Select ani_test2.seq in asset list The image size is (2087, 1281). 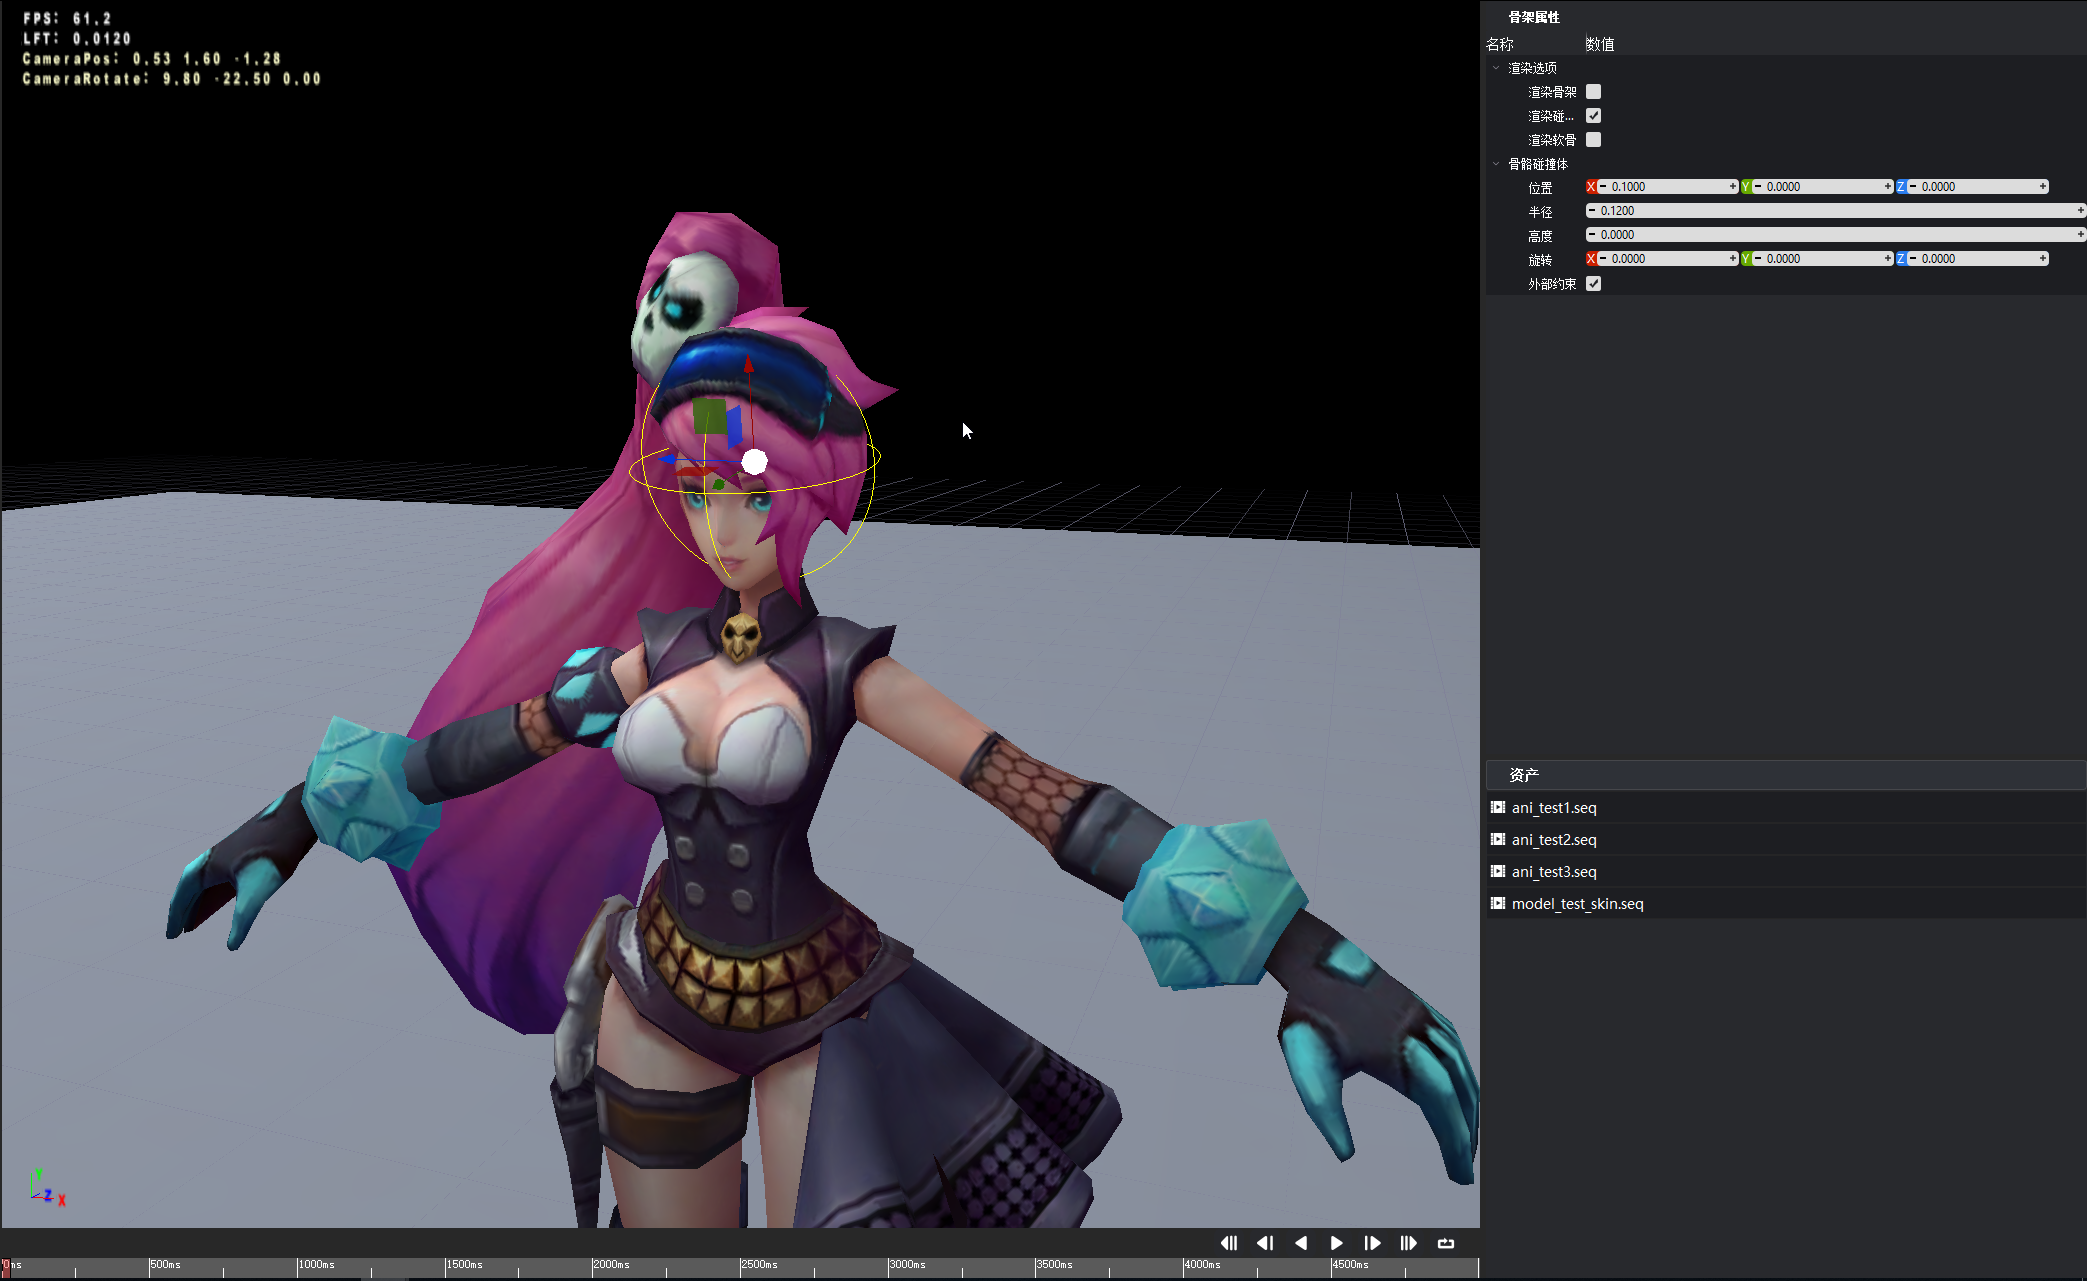click(x=1786, y=840)
